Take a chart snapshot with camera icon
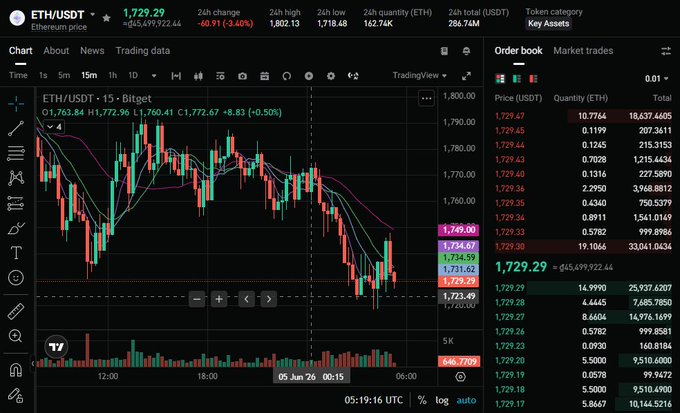This screenshot has height=413, width=680. [242, 76]
